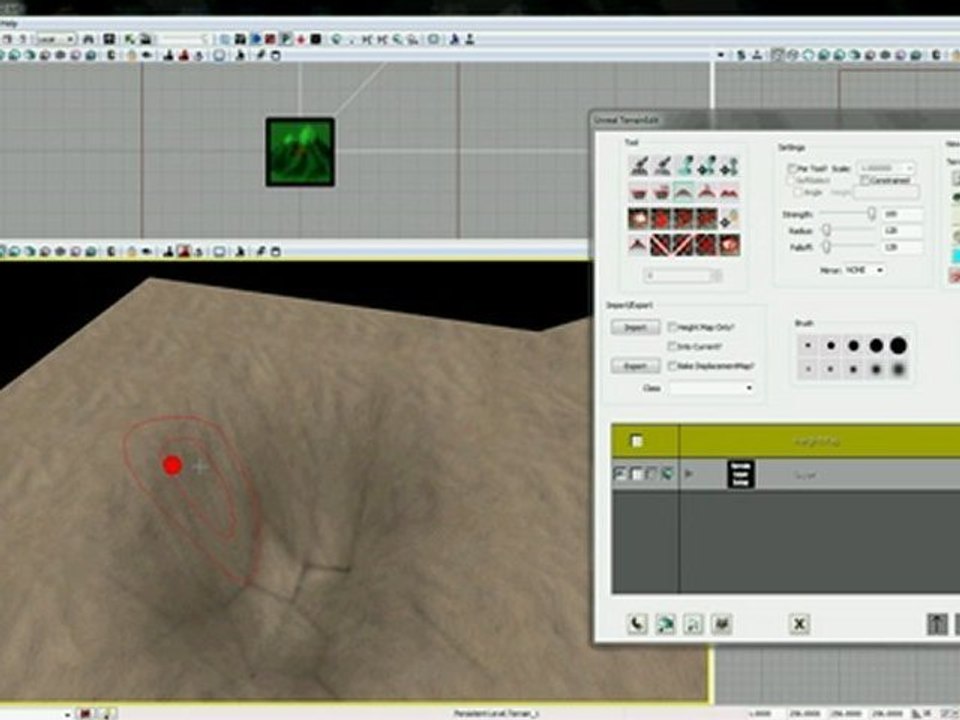Choose the largest hard-edged brush

click(898, 346)
